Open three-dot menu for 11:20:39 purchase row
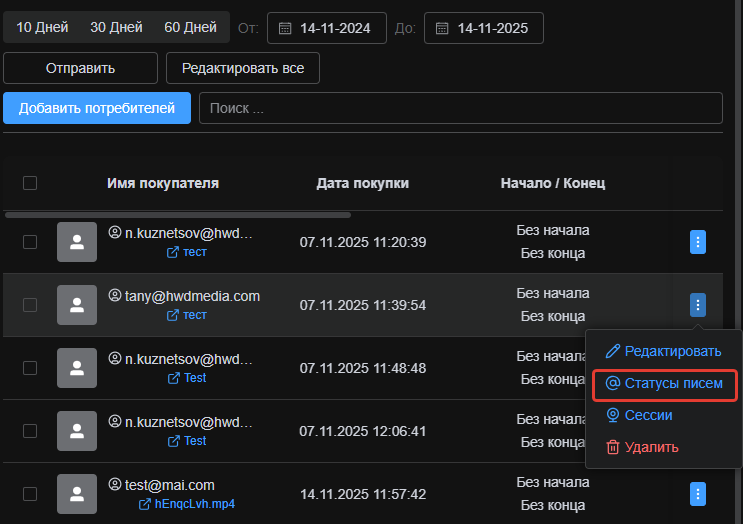743x524 pixels. 698,242
